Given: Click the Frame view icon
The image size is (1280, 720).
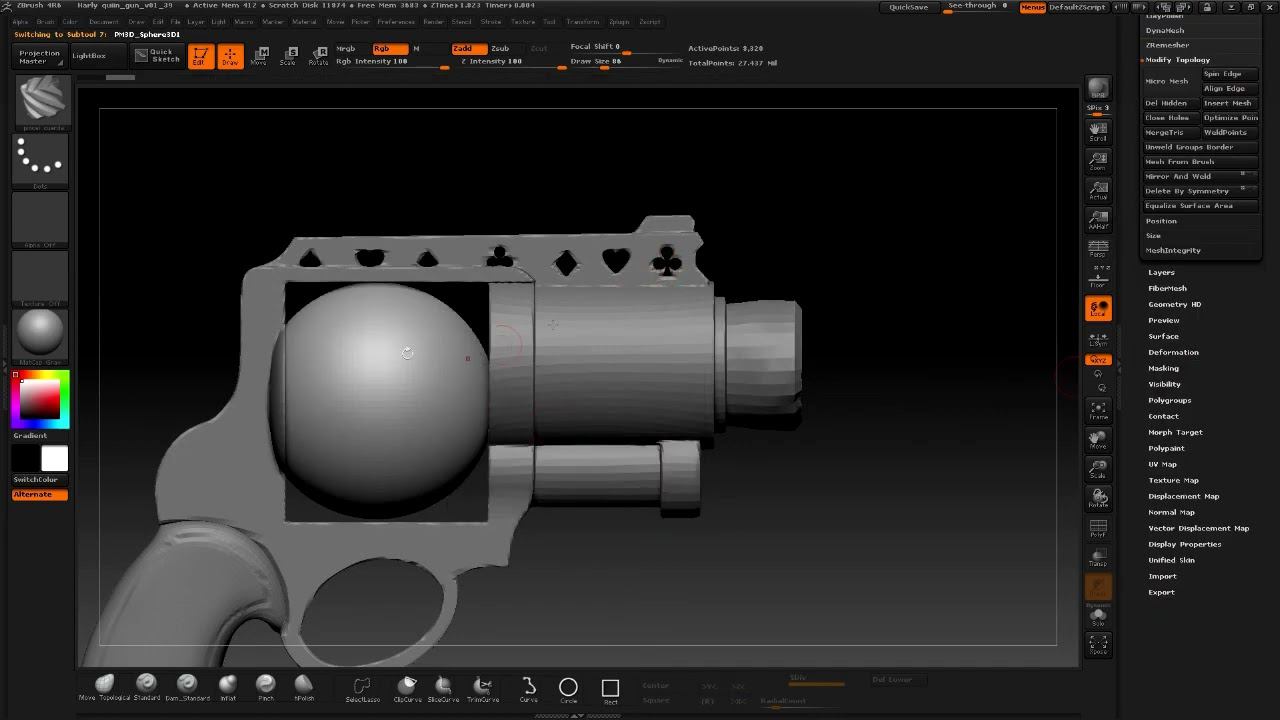Looking at the screenshot, I should point(1098,410).
